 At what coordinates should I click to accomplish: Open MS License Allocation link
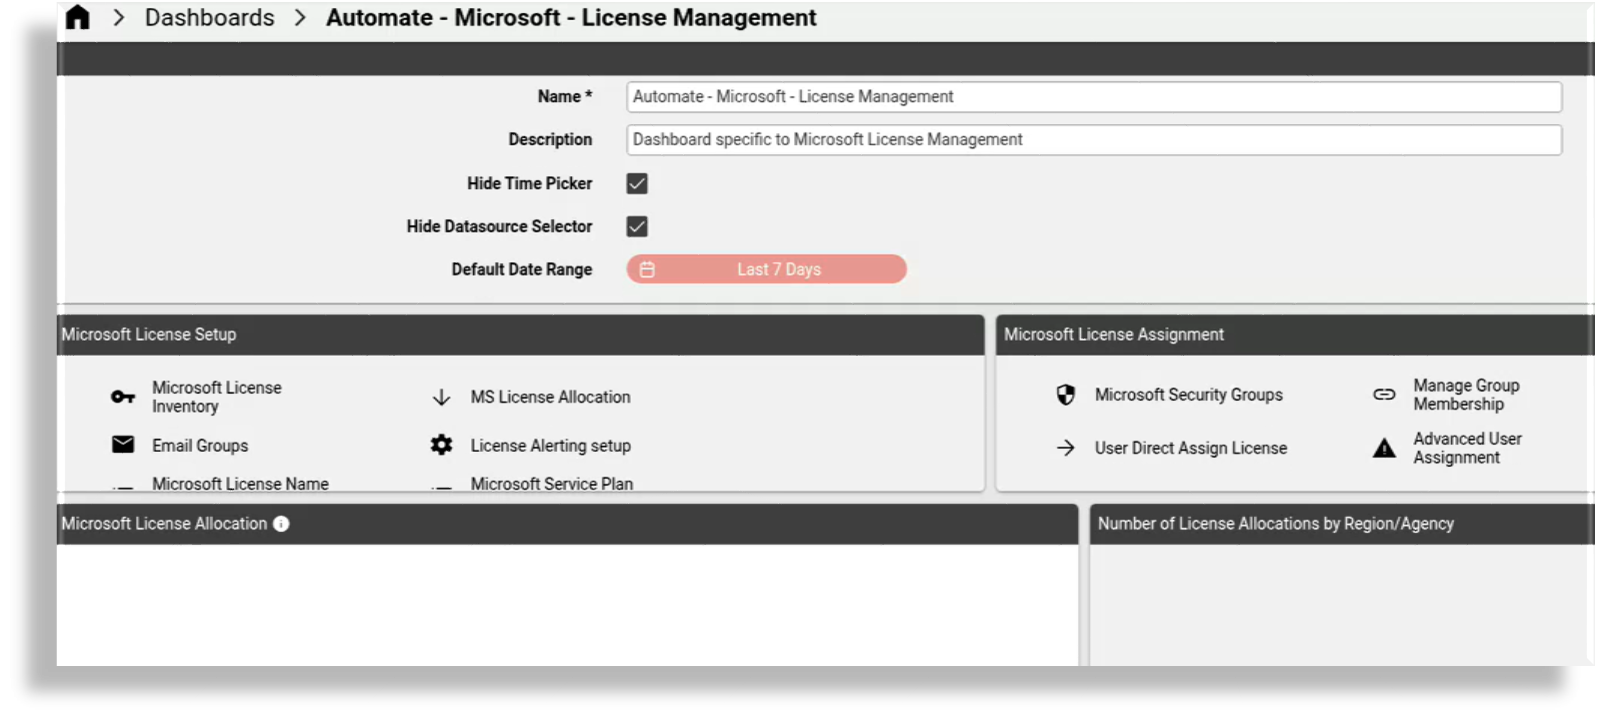tap(550, 397)
